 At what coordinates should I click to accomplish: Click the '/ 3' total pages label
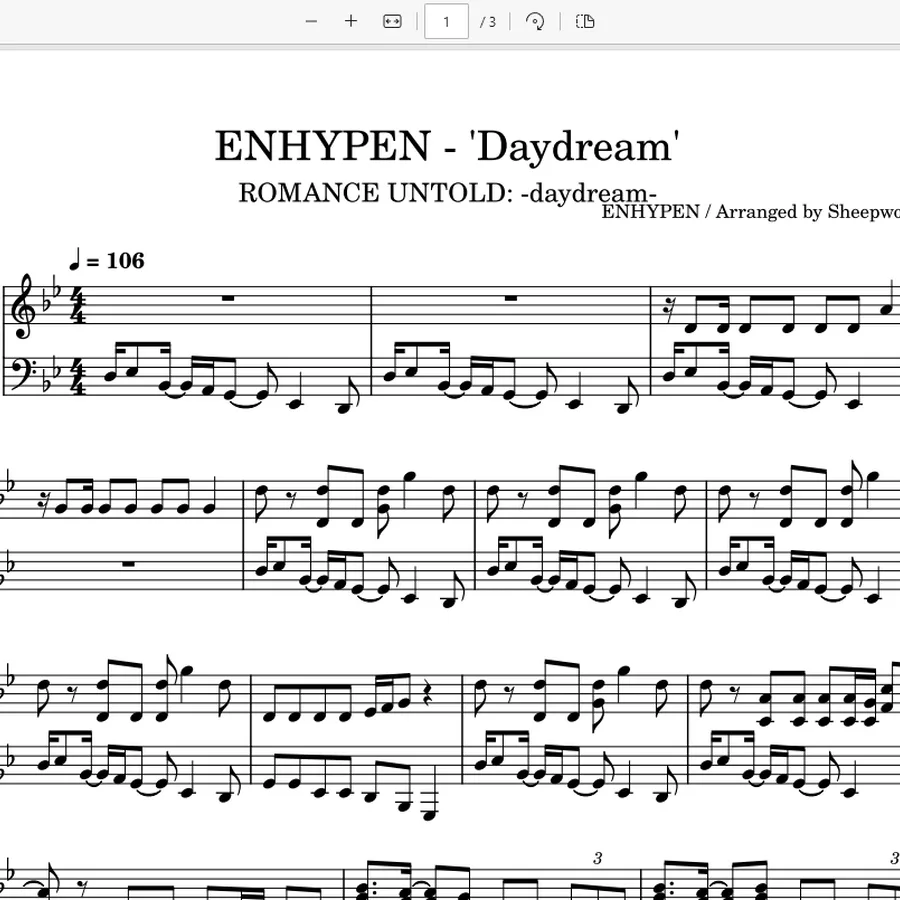click(x=488, y=22)
